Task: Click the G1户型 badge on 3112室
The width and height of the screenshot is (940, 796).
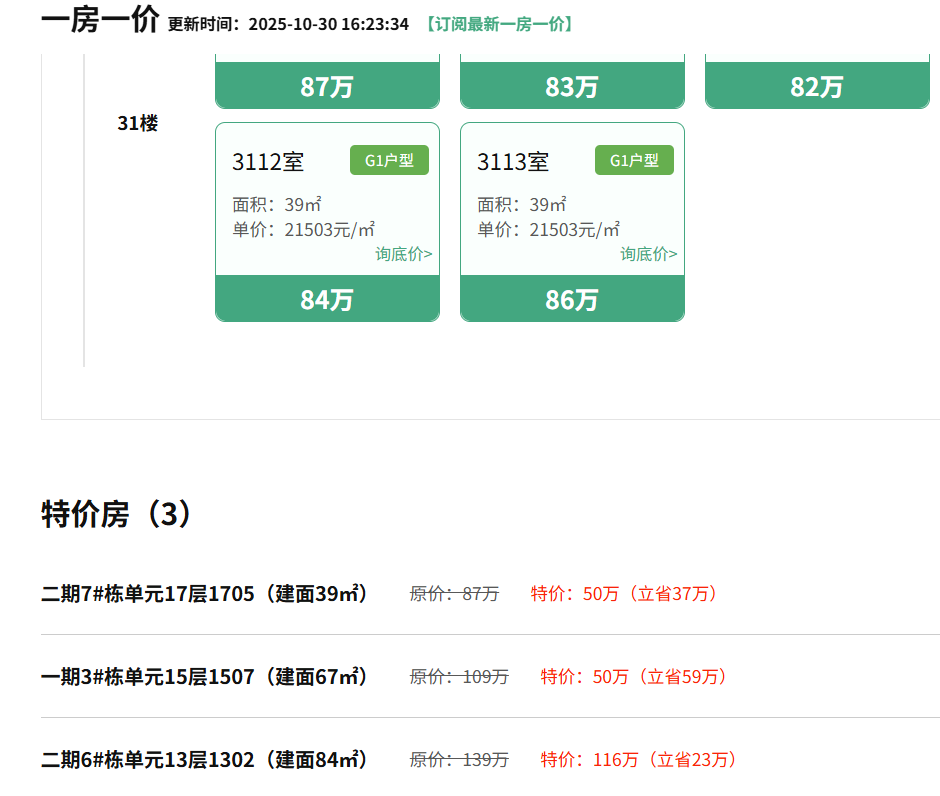Action: click(389, 160)
